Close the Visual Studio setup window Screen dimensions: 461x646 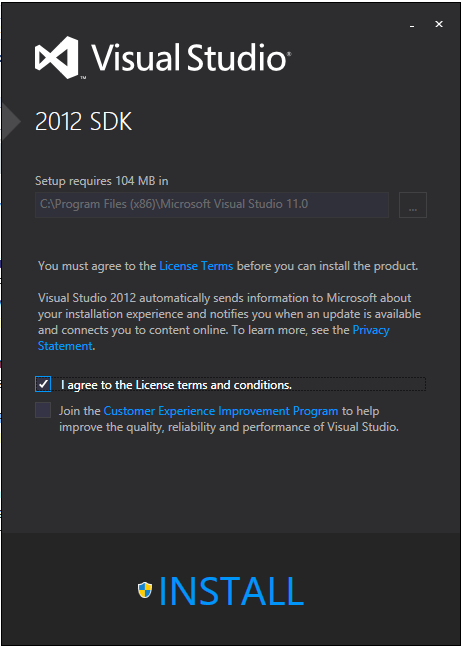pyautogui.click(x=439, y=24)
